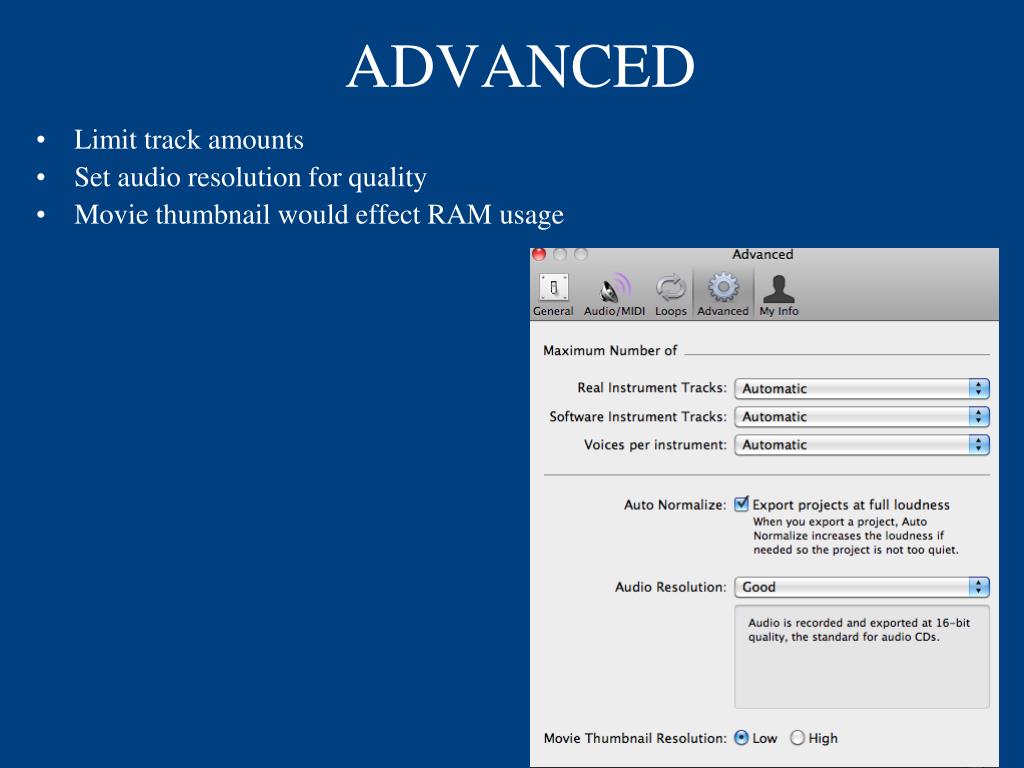Click the 'Voices per instrument:' label

coord(655,445)
